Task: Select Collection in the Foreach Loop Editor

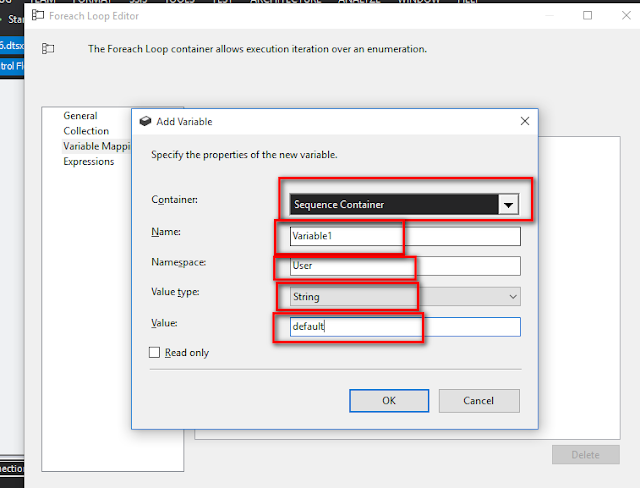Action: coord(86,131)
